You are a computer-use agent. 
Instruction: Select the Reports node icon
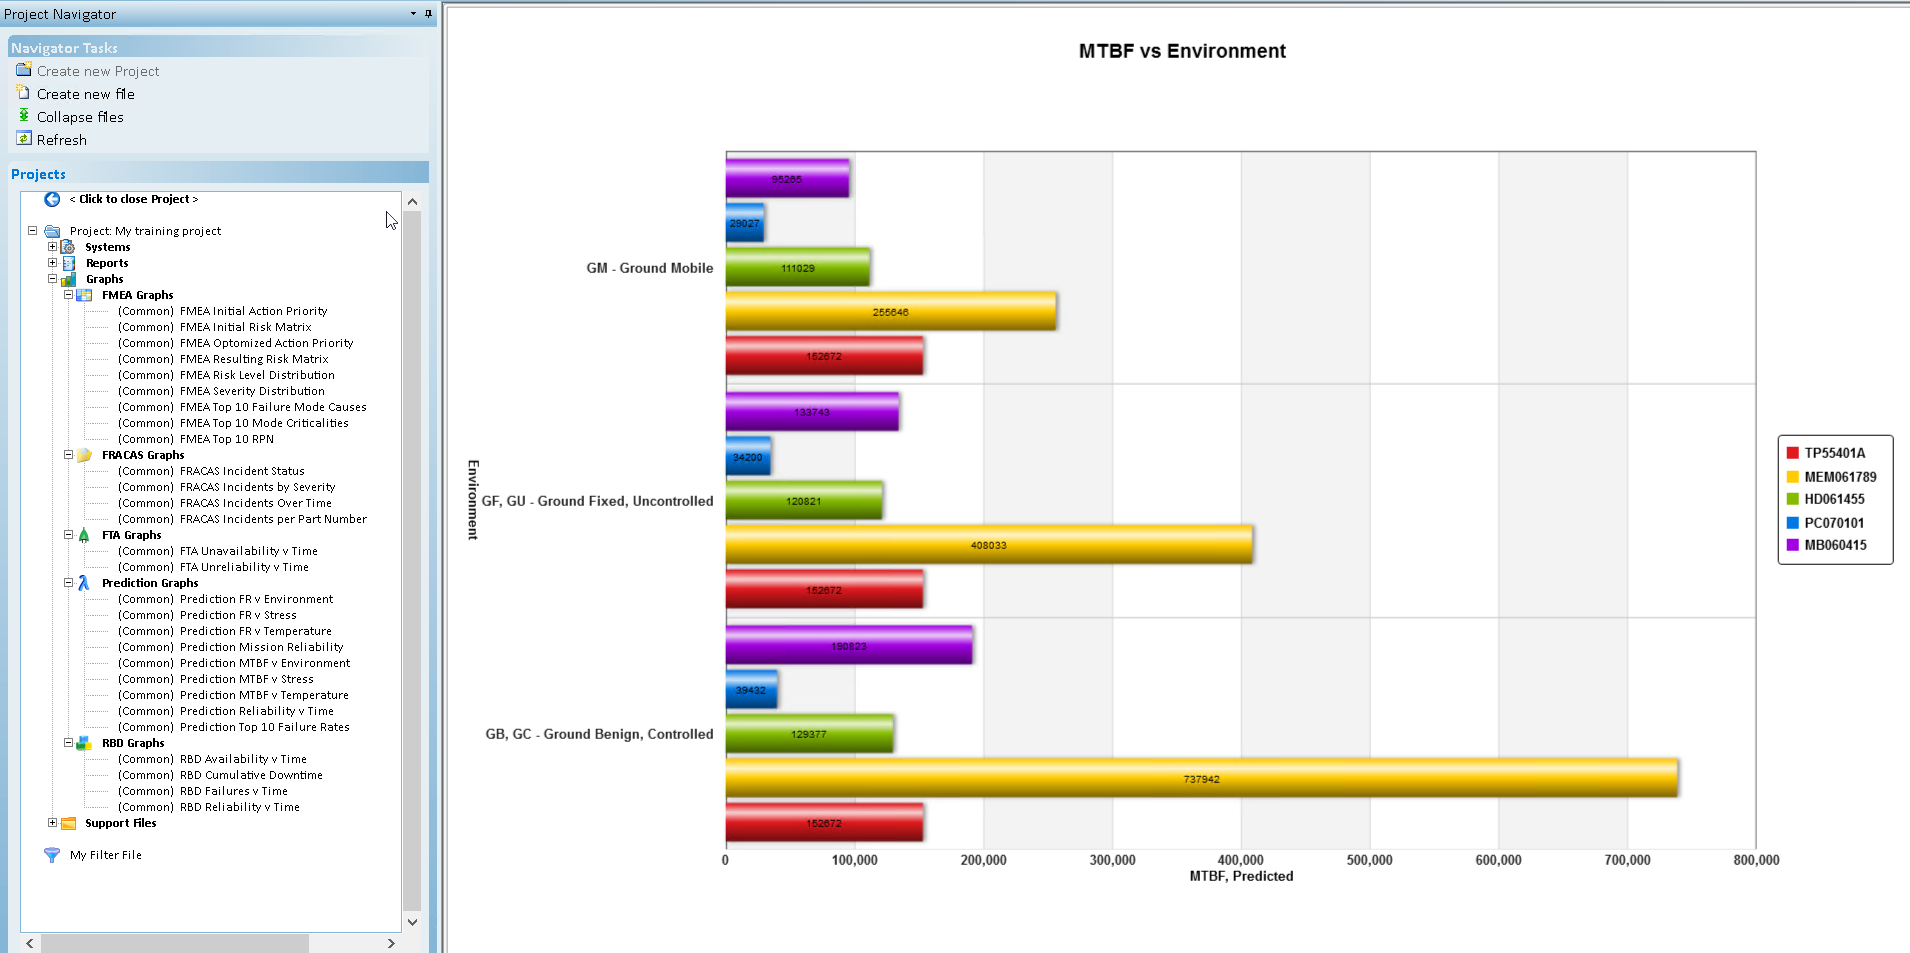68,263
